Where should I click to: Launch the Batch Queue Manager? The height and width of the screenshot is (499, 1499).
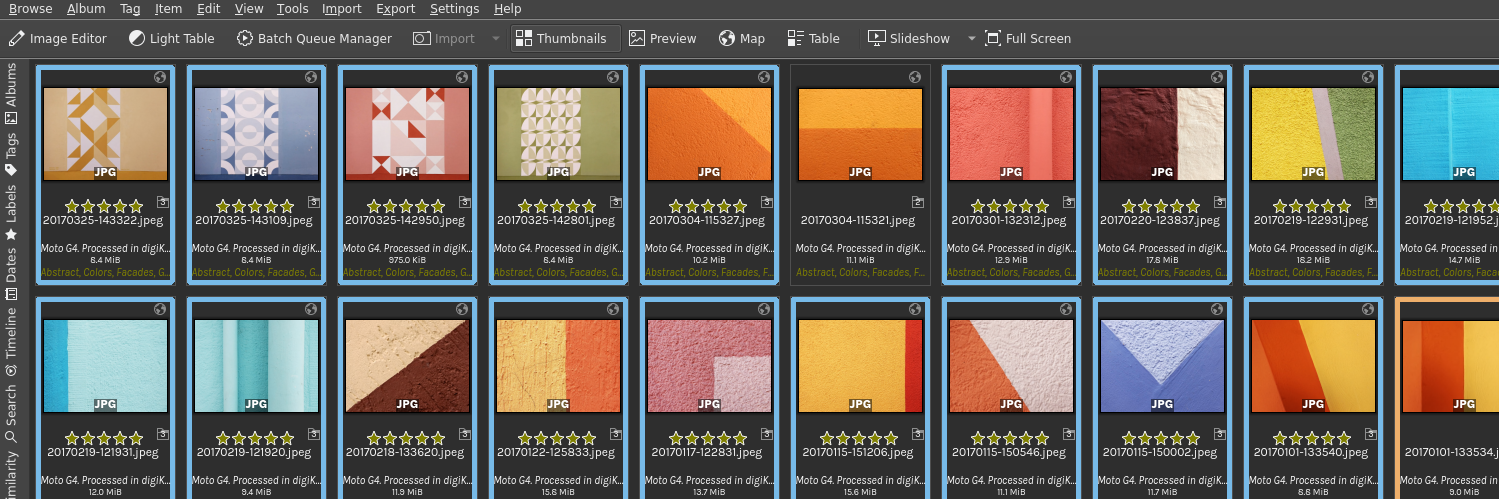point(314,39)
